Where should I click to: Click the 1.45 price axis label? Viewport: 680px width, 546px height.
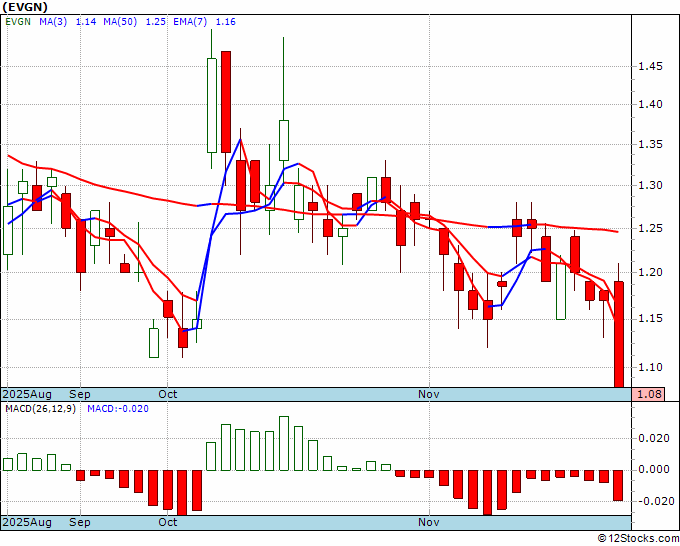[x=650, y=66]
